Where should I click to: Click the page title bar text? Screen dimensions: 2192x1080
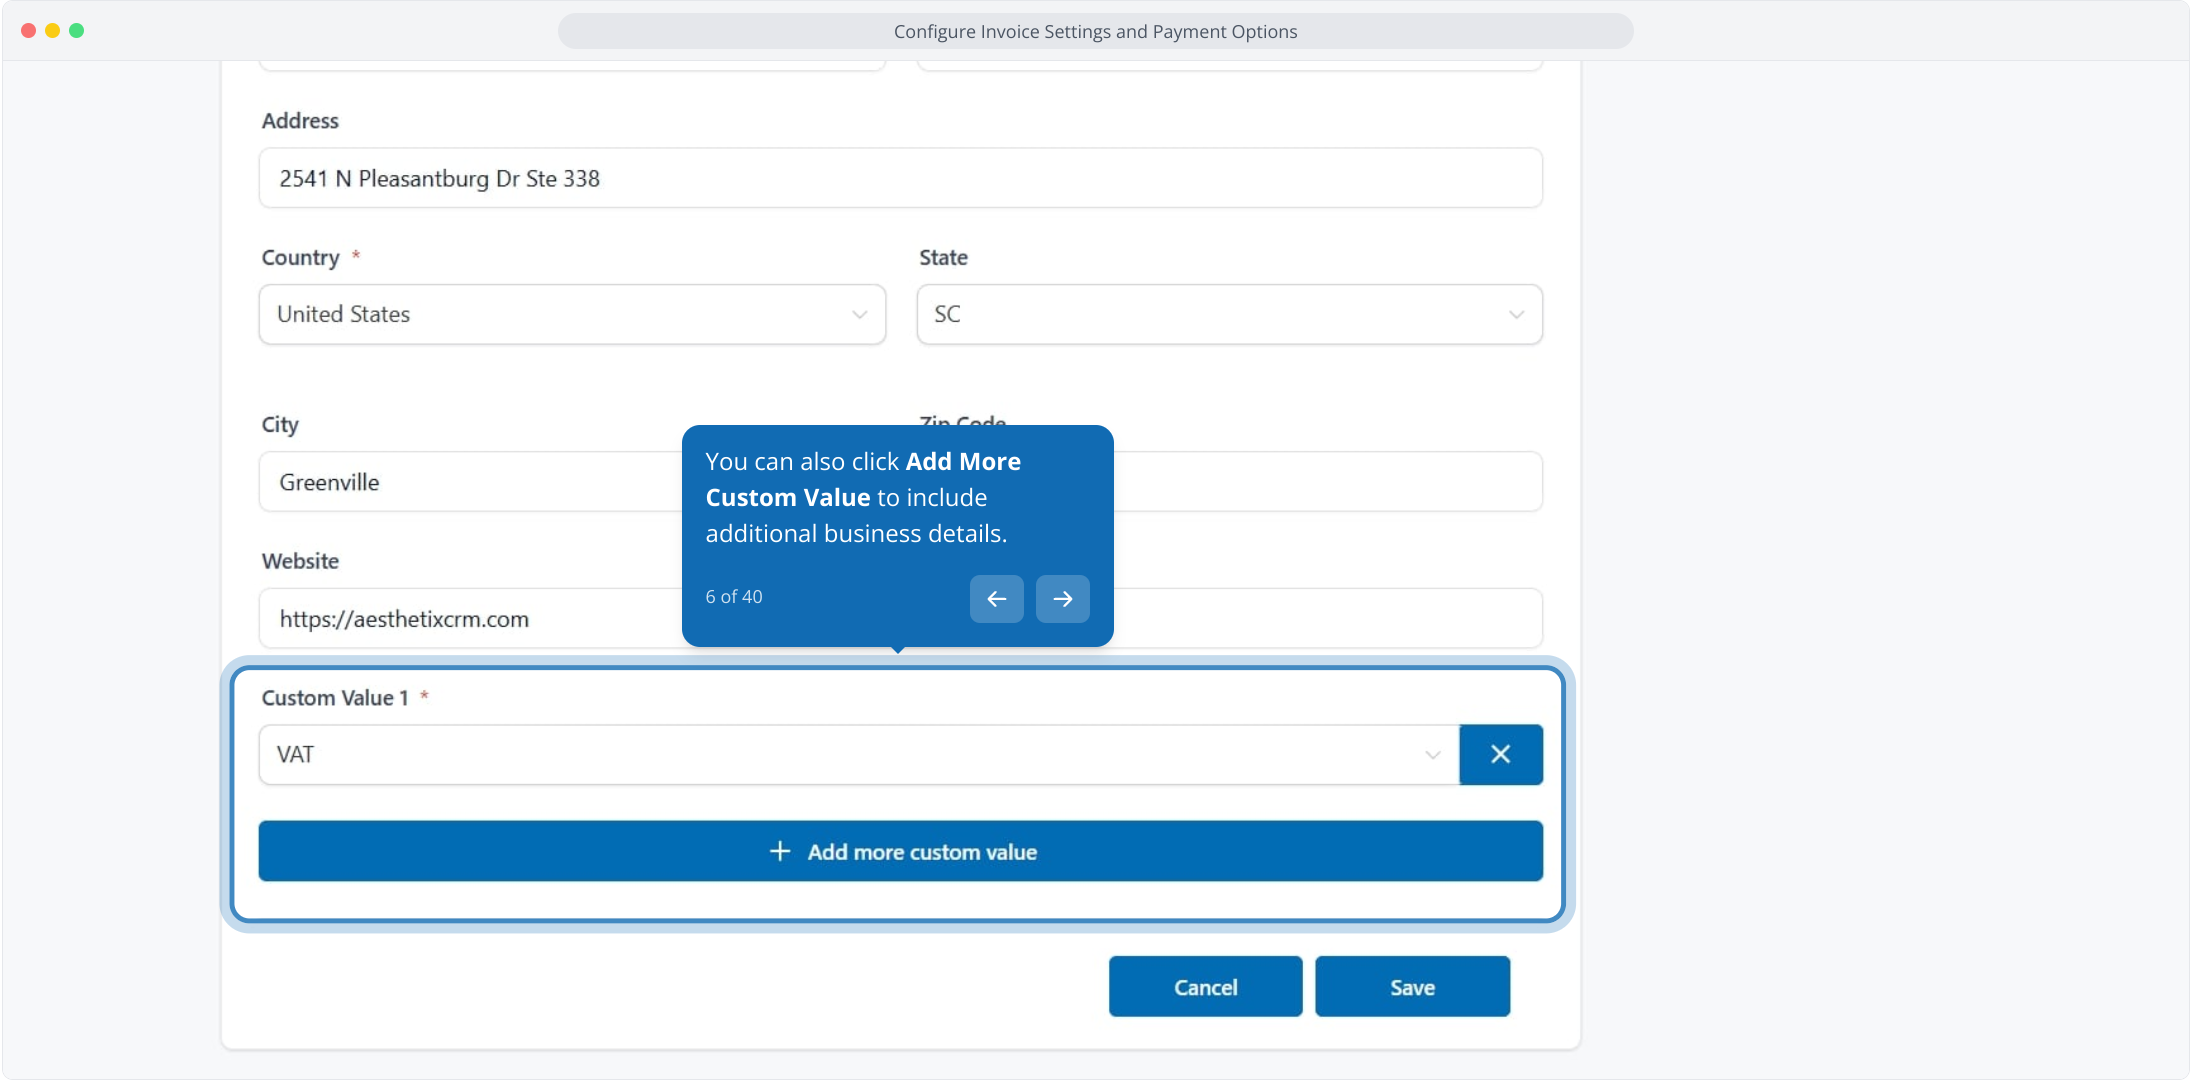click(x=1095, y=31)
